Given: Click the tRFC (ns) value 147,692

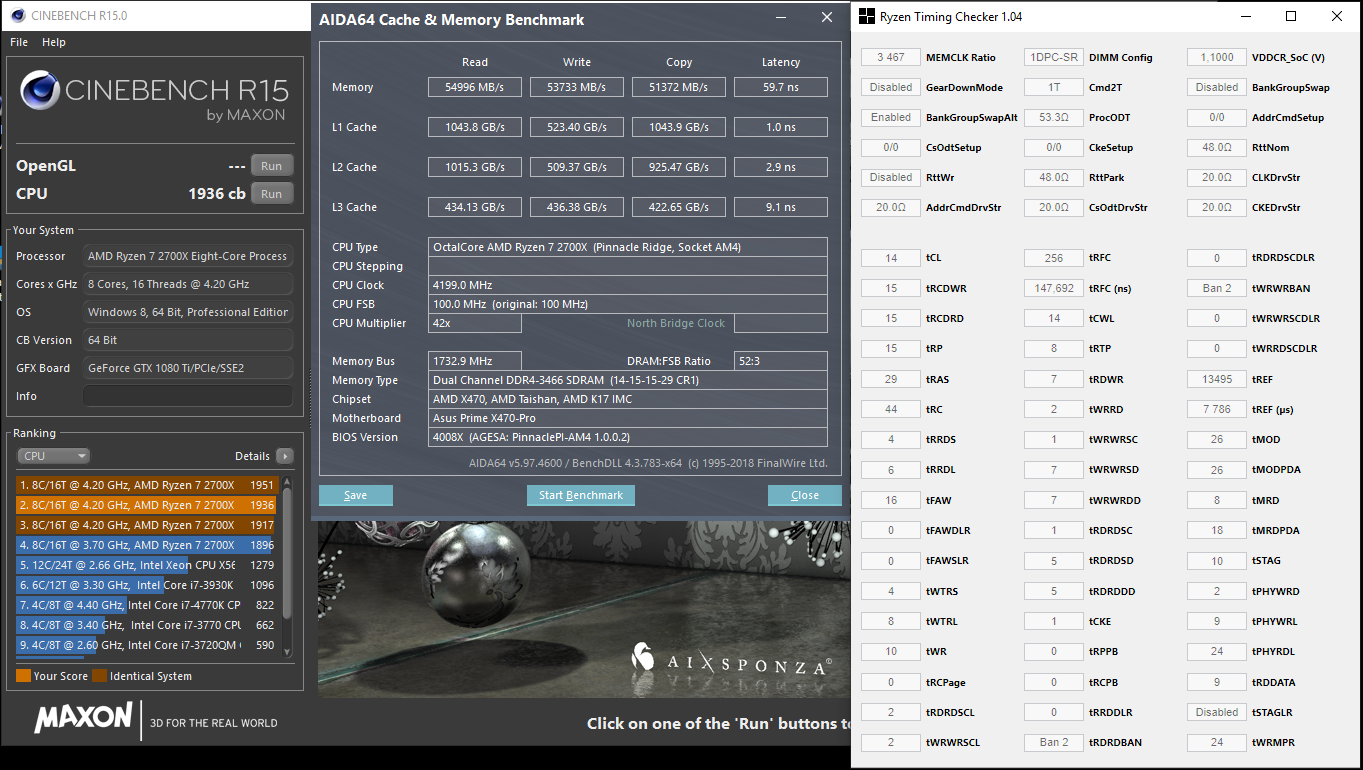Looking at the screenshot, I should pyautogui.click(x=1053, y=288).
